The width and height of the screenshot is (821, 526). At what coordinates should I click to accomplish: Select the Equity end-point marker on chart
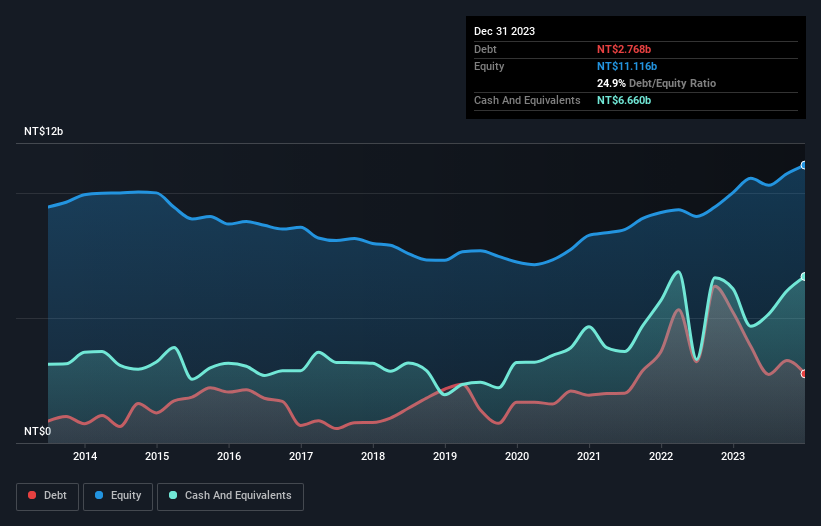(x=804, y=165)
